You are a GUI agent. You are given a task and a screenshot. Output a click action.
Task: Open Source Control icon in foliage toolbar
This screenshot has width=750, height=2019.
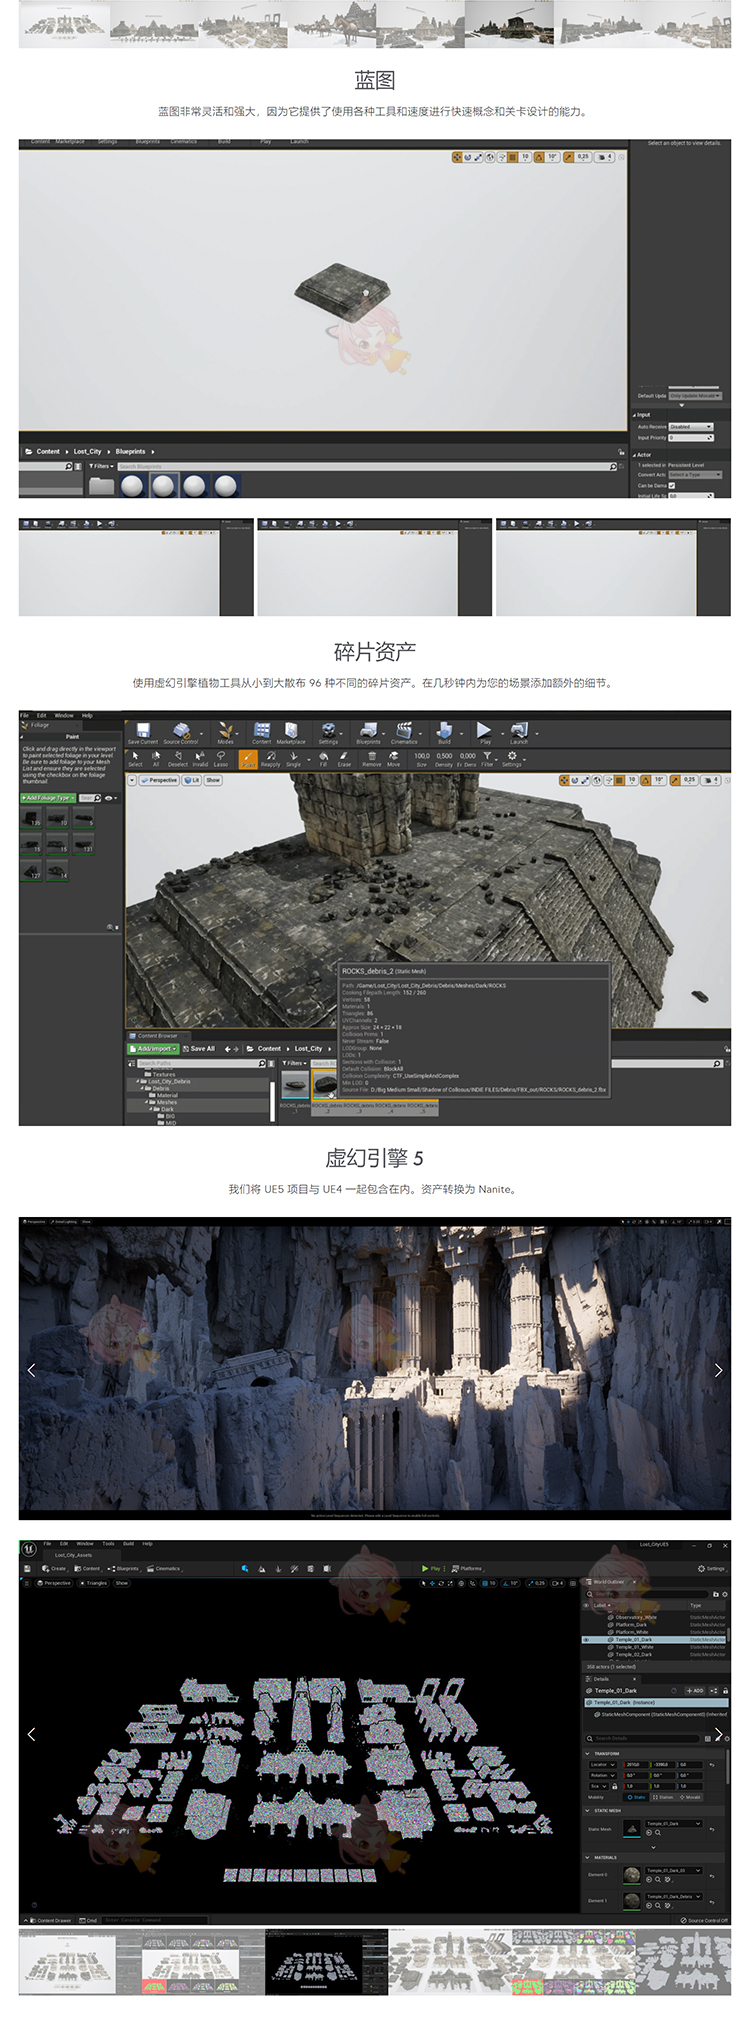coord(181,733)
